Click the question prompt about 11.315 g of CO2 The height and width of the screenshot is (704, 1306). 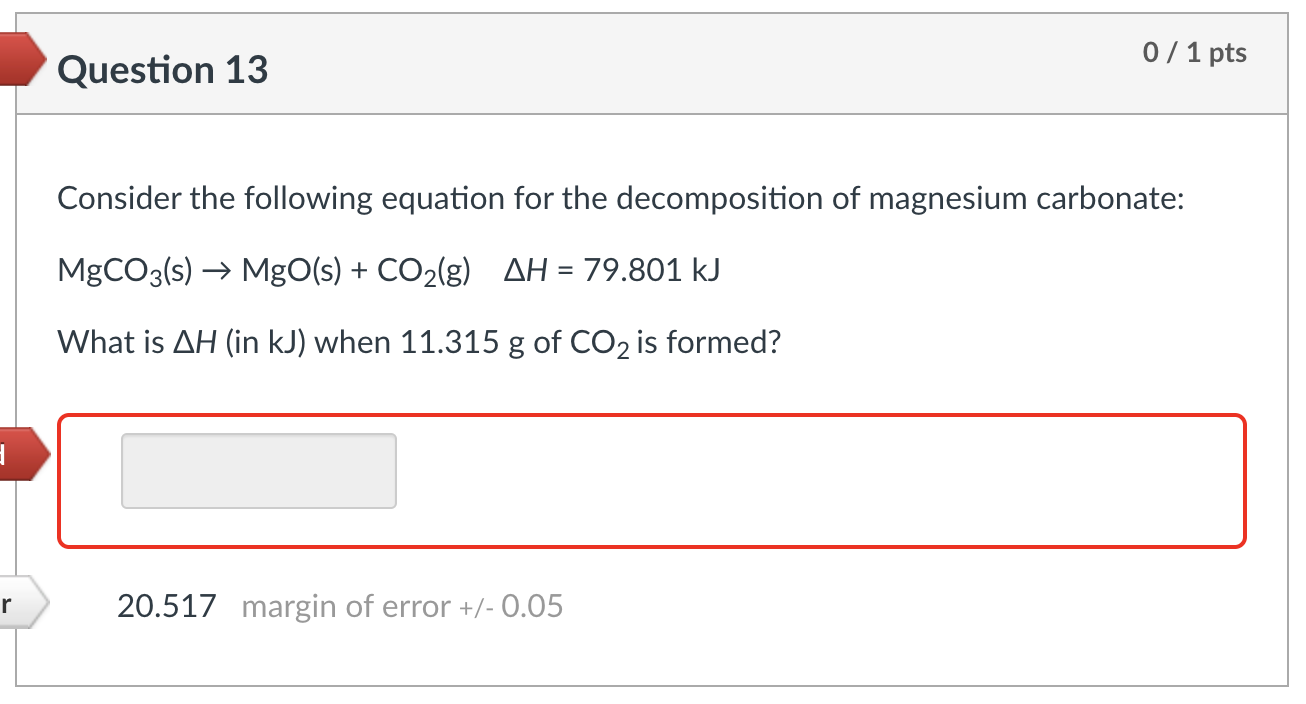click(x=418, y=342)
